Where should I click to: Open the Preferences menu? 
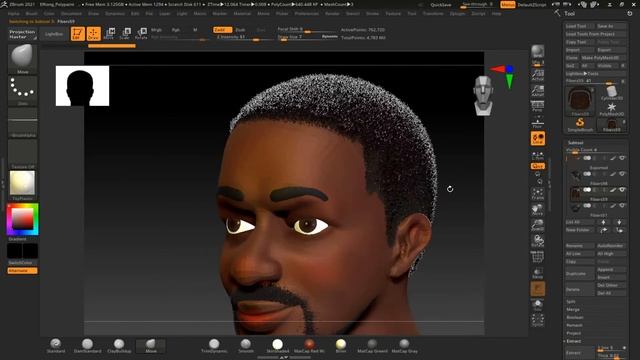[307, 13]
